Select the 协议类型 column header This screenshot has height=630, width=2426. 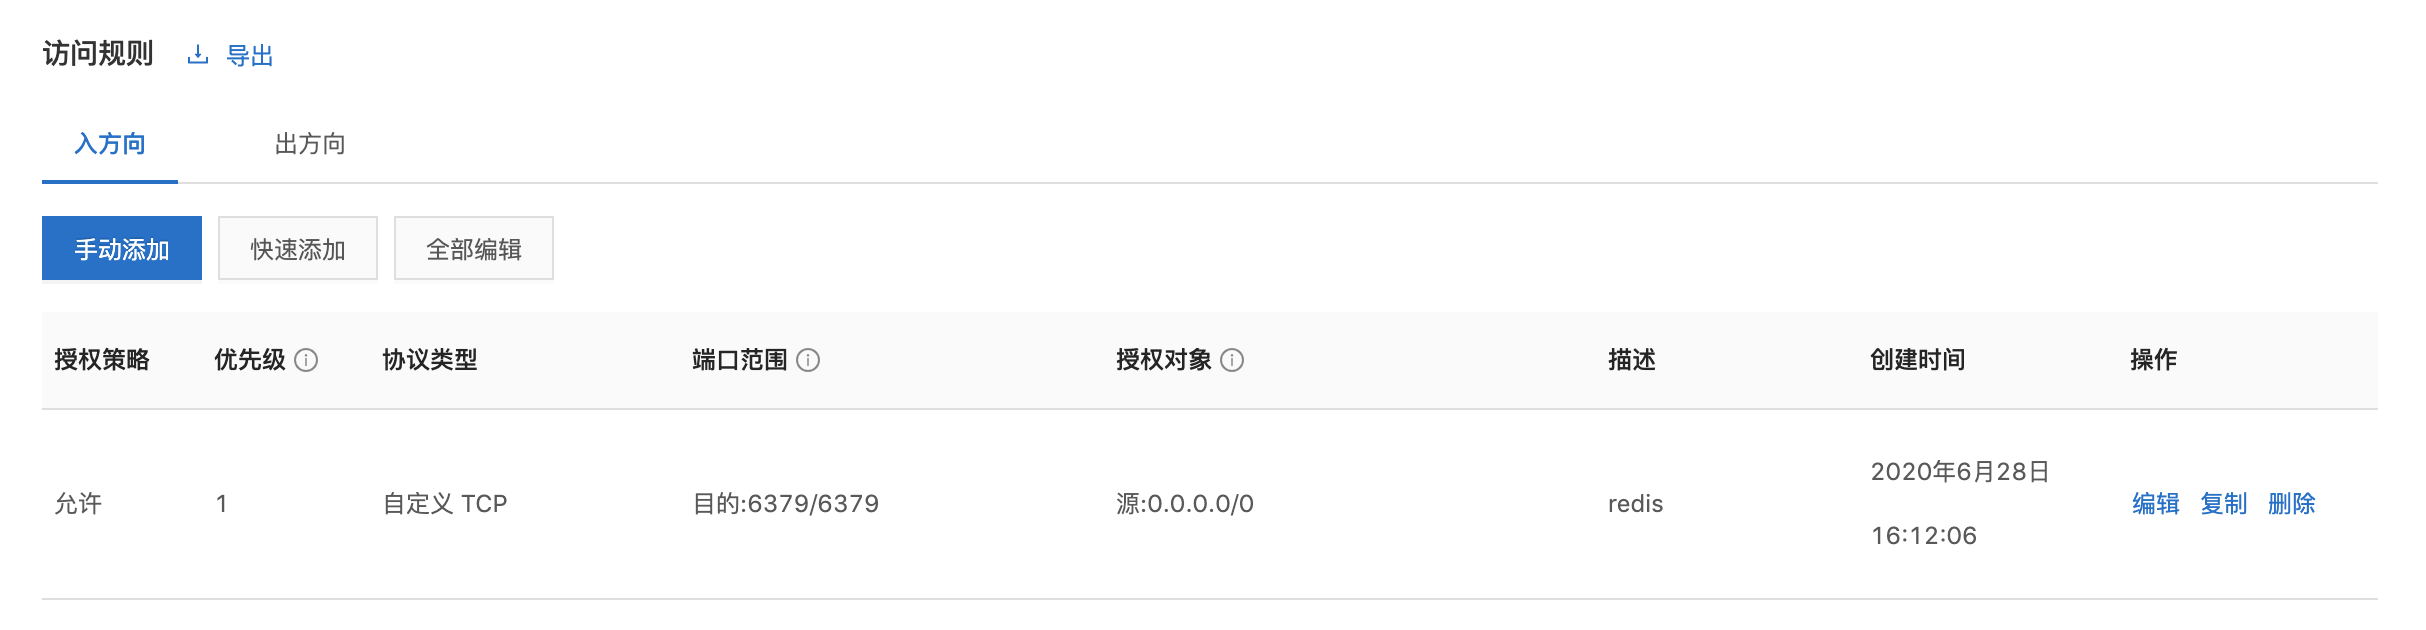[x=430, y=360]
